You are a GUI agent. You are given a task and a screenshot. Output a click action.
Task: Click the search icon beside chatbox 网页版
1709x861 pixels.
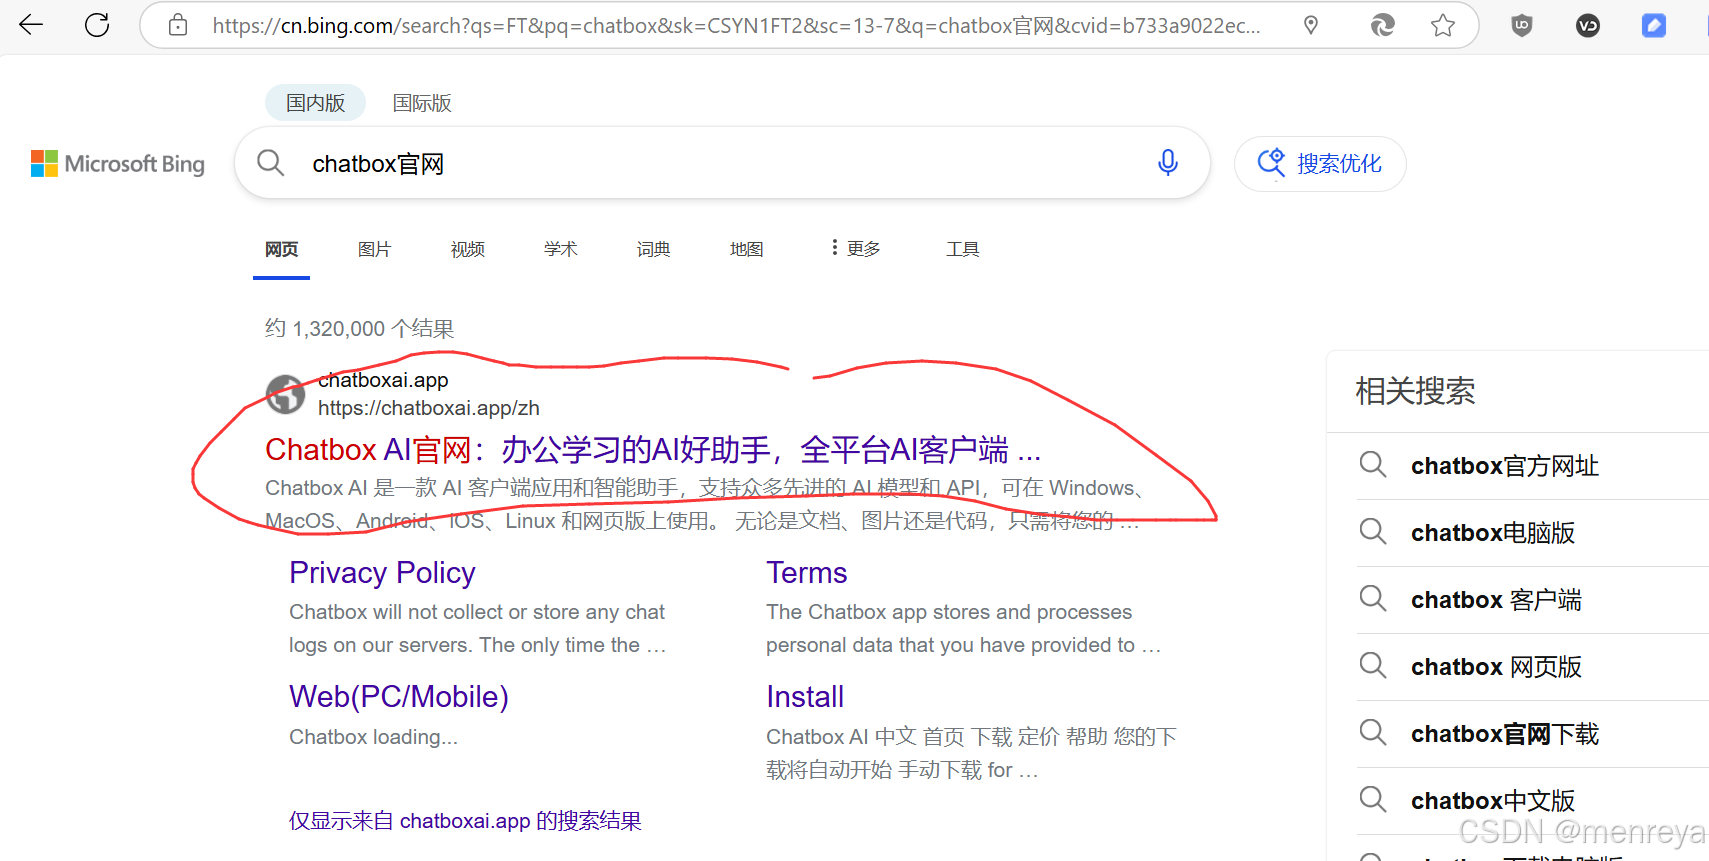tap(1373, 666)
